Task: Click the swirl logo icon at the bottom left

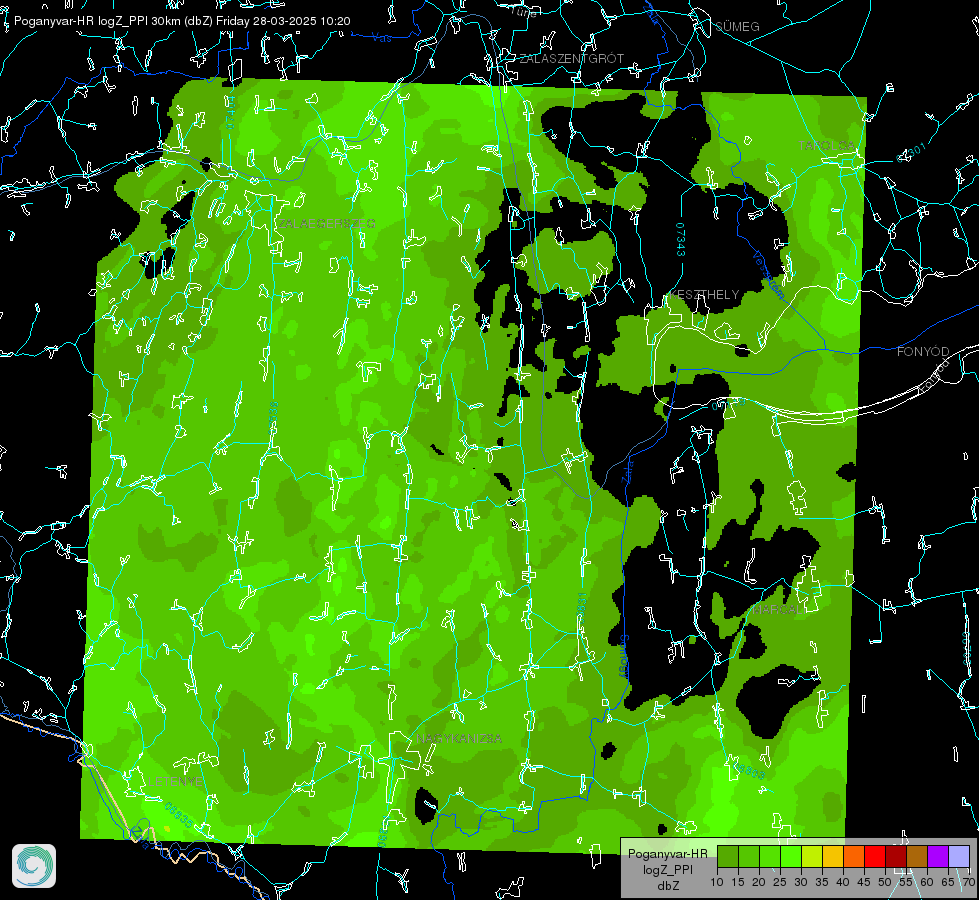Action: point(34,866)
